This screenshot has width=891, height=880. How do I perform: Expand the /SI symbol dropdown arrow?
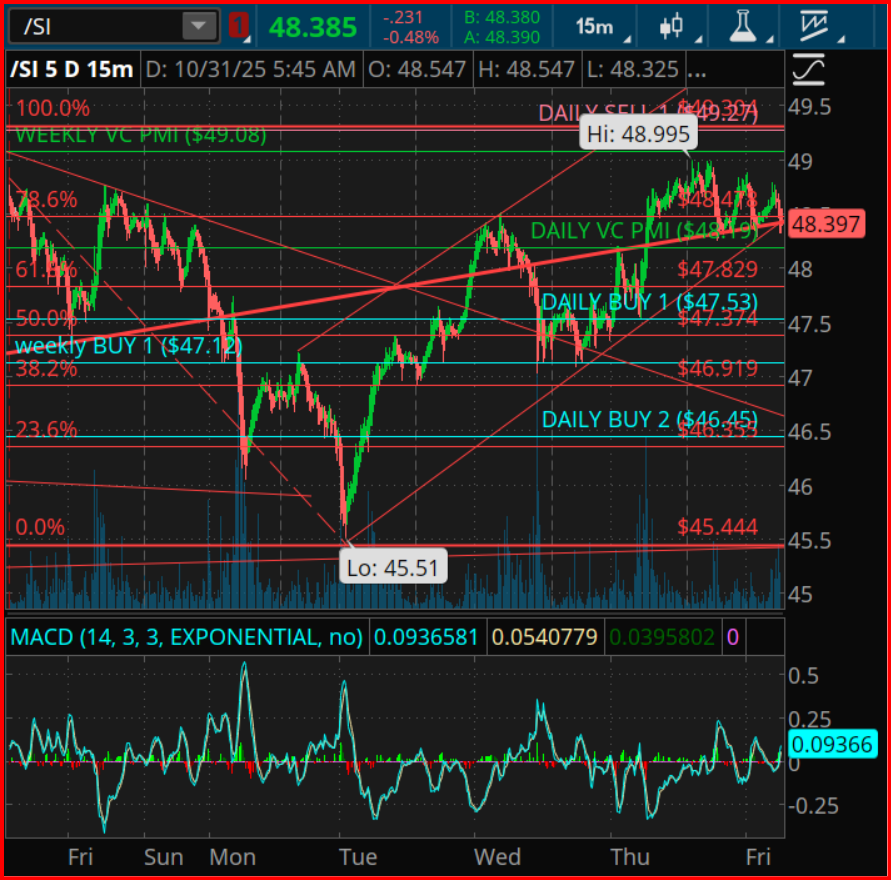200,26
